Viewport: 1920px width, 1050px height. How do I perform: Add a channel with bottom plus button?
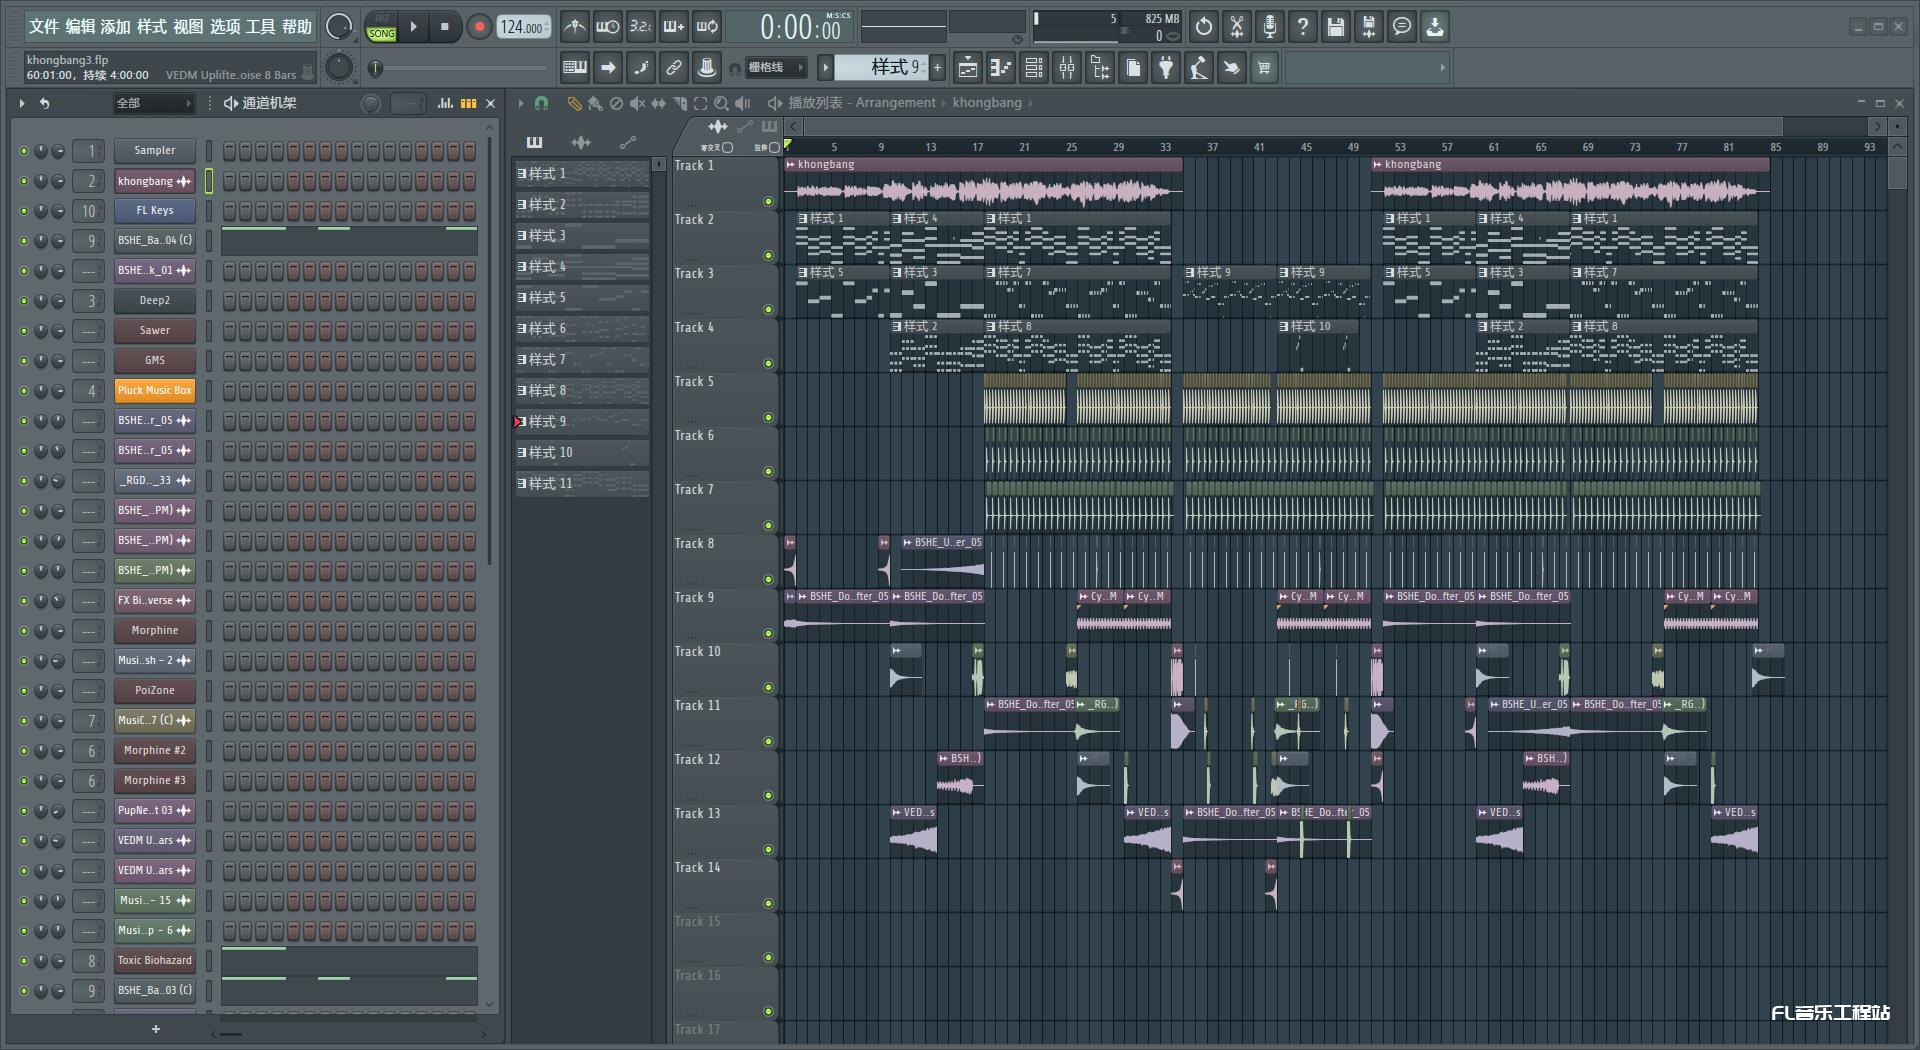tap(156, 1029)
